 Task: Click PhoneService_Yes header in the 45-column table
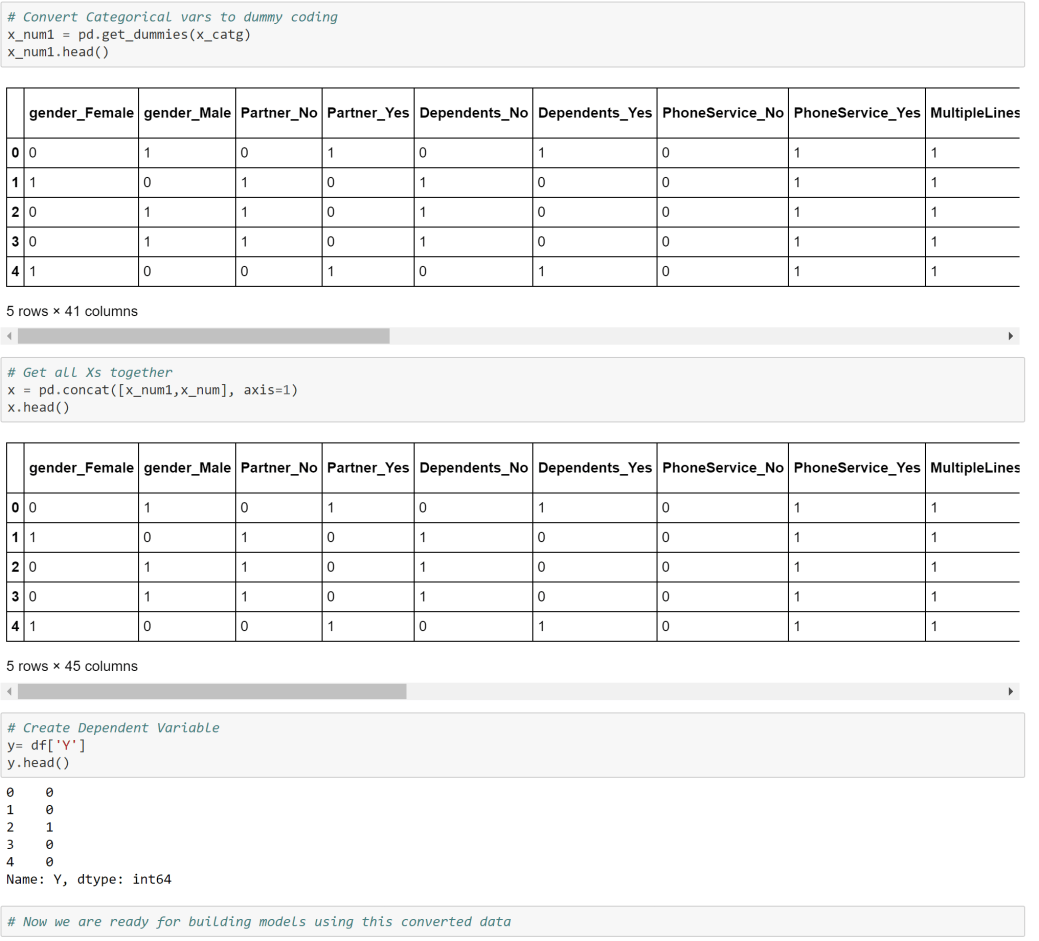point(857,468)
